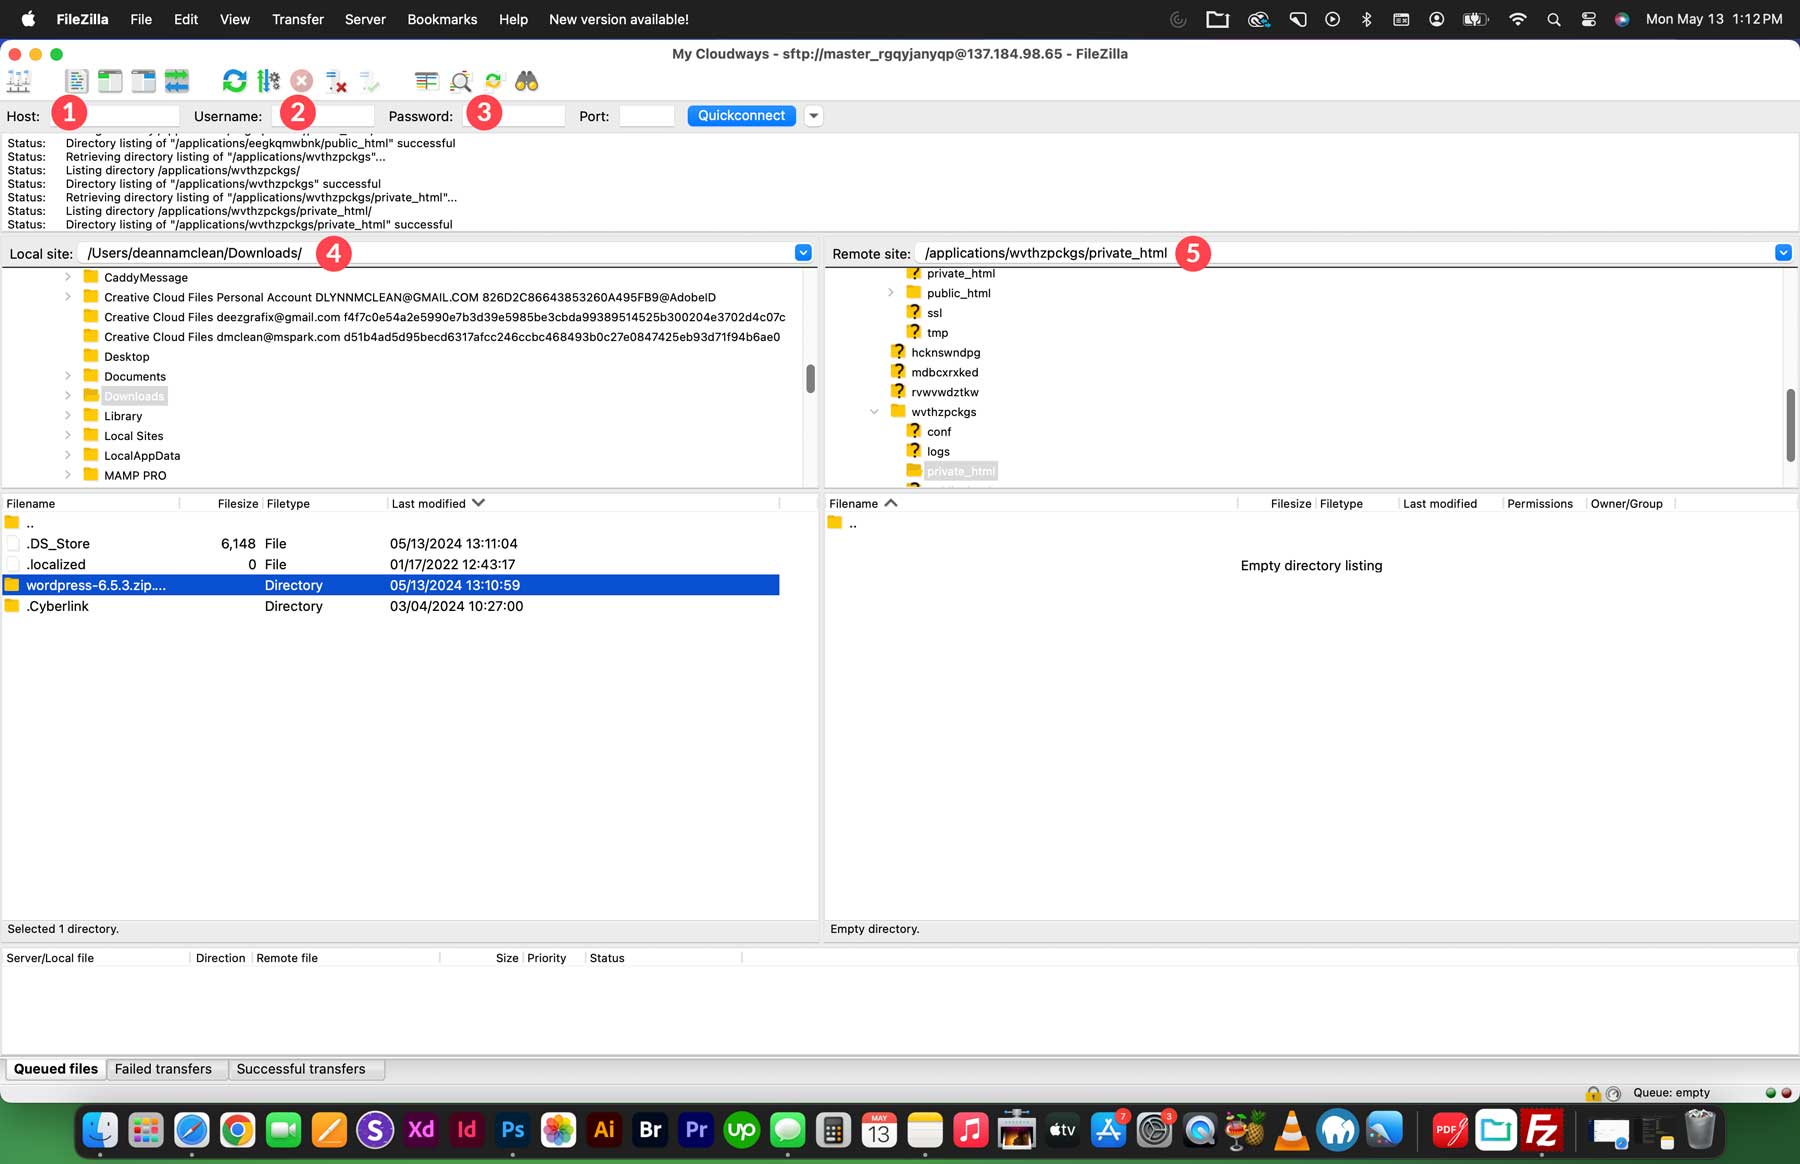1800x1164 pixels.
Task: Toggle the local directory tree view
Action: pyautogui.click(x=110, y=81)
